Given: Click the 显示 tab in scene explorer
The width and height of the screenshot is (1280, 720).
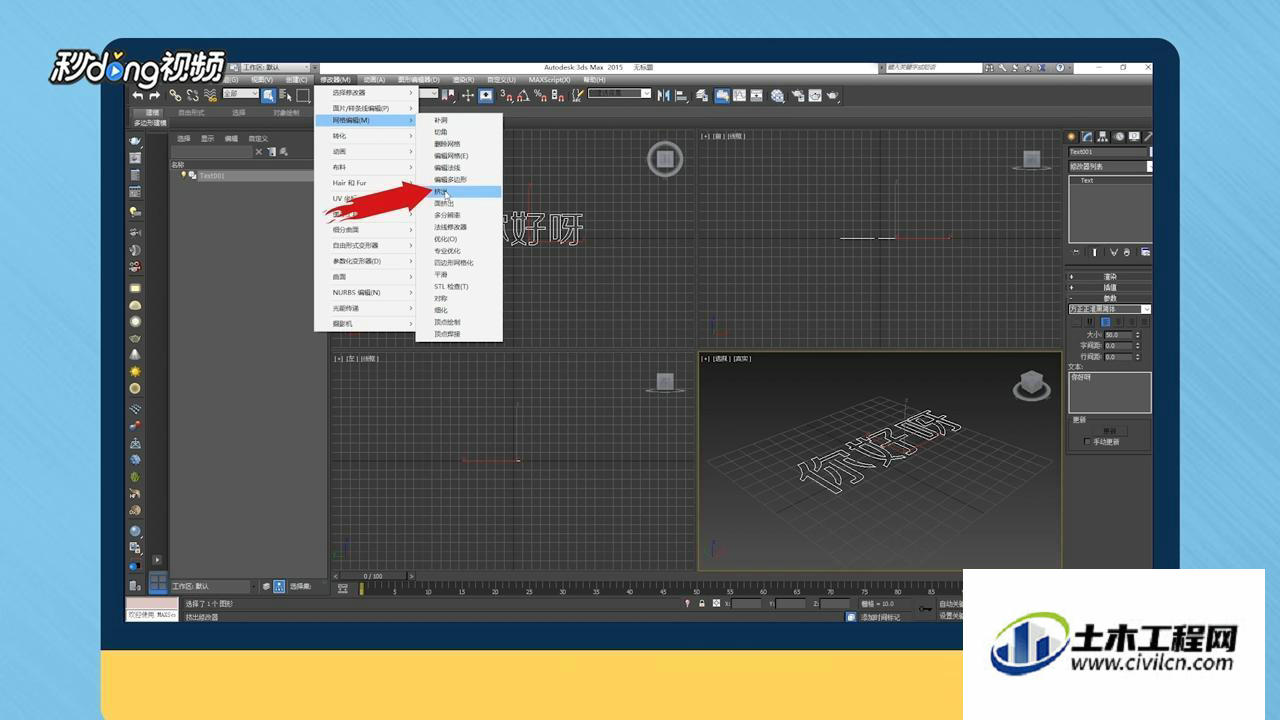Looking at the screenshot, I should (x=207, y=139).
